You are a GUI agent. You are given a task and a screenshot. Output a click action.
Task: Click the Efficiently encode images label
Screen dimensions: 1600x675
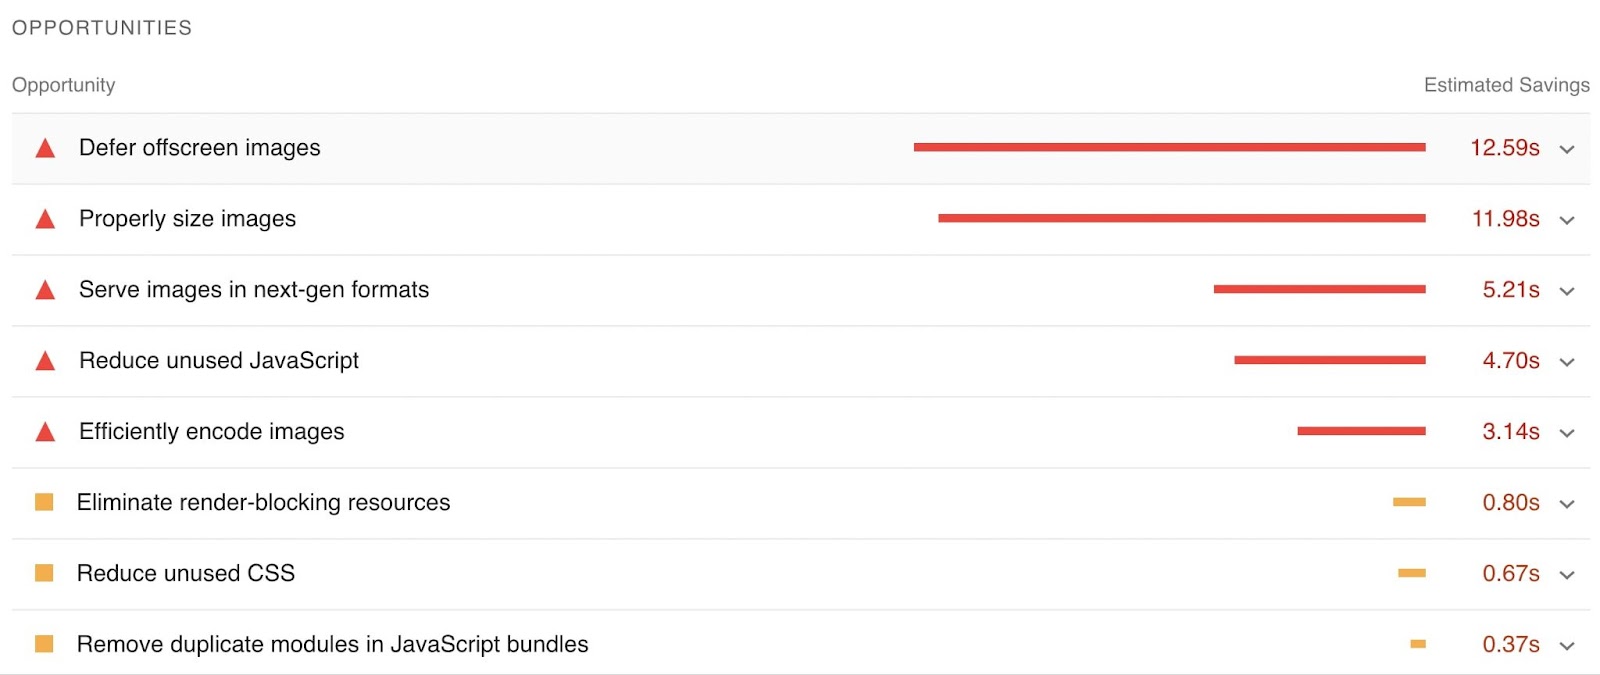[212, 432]
